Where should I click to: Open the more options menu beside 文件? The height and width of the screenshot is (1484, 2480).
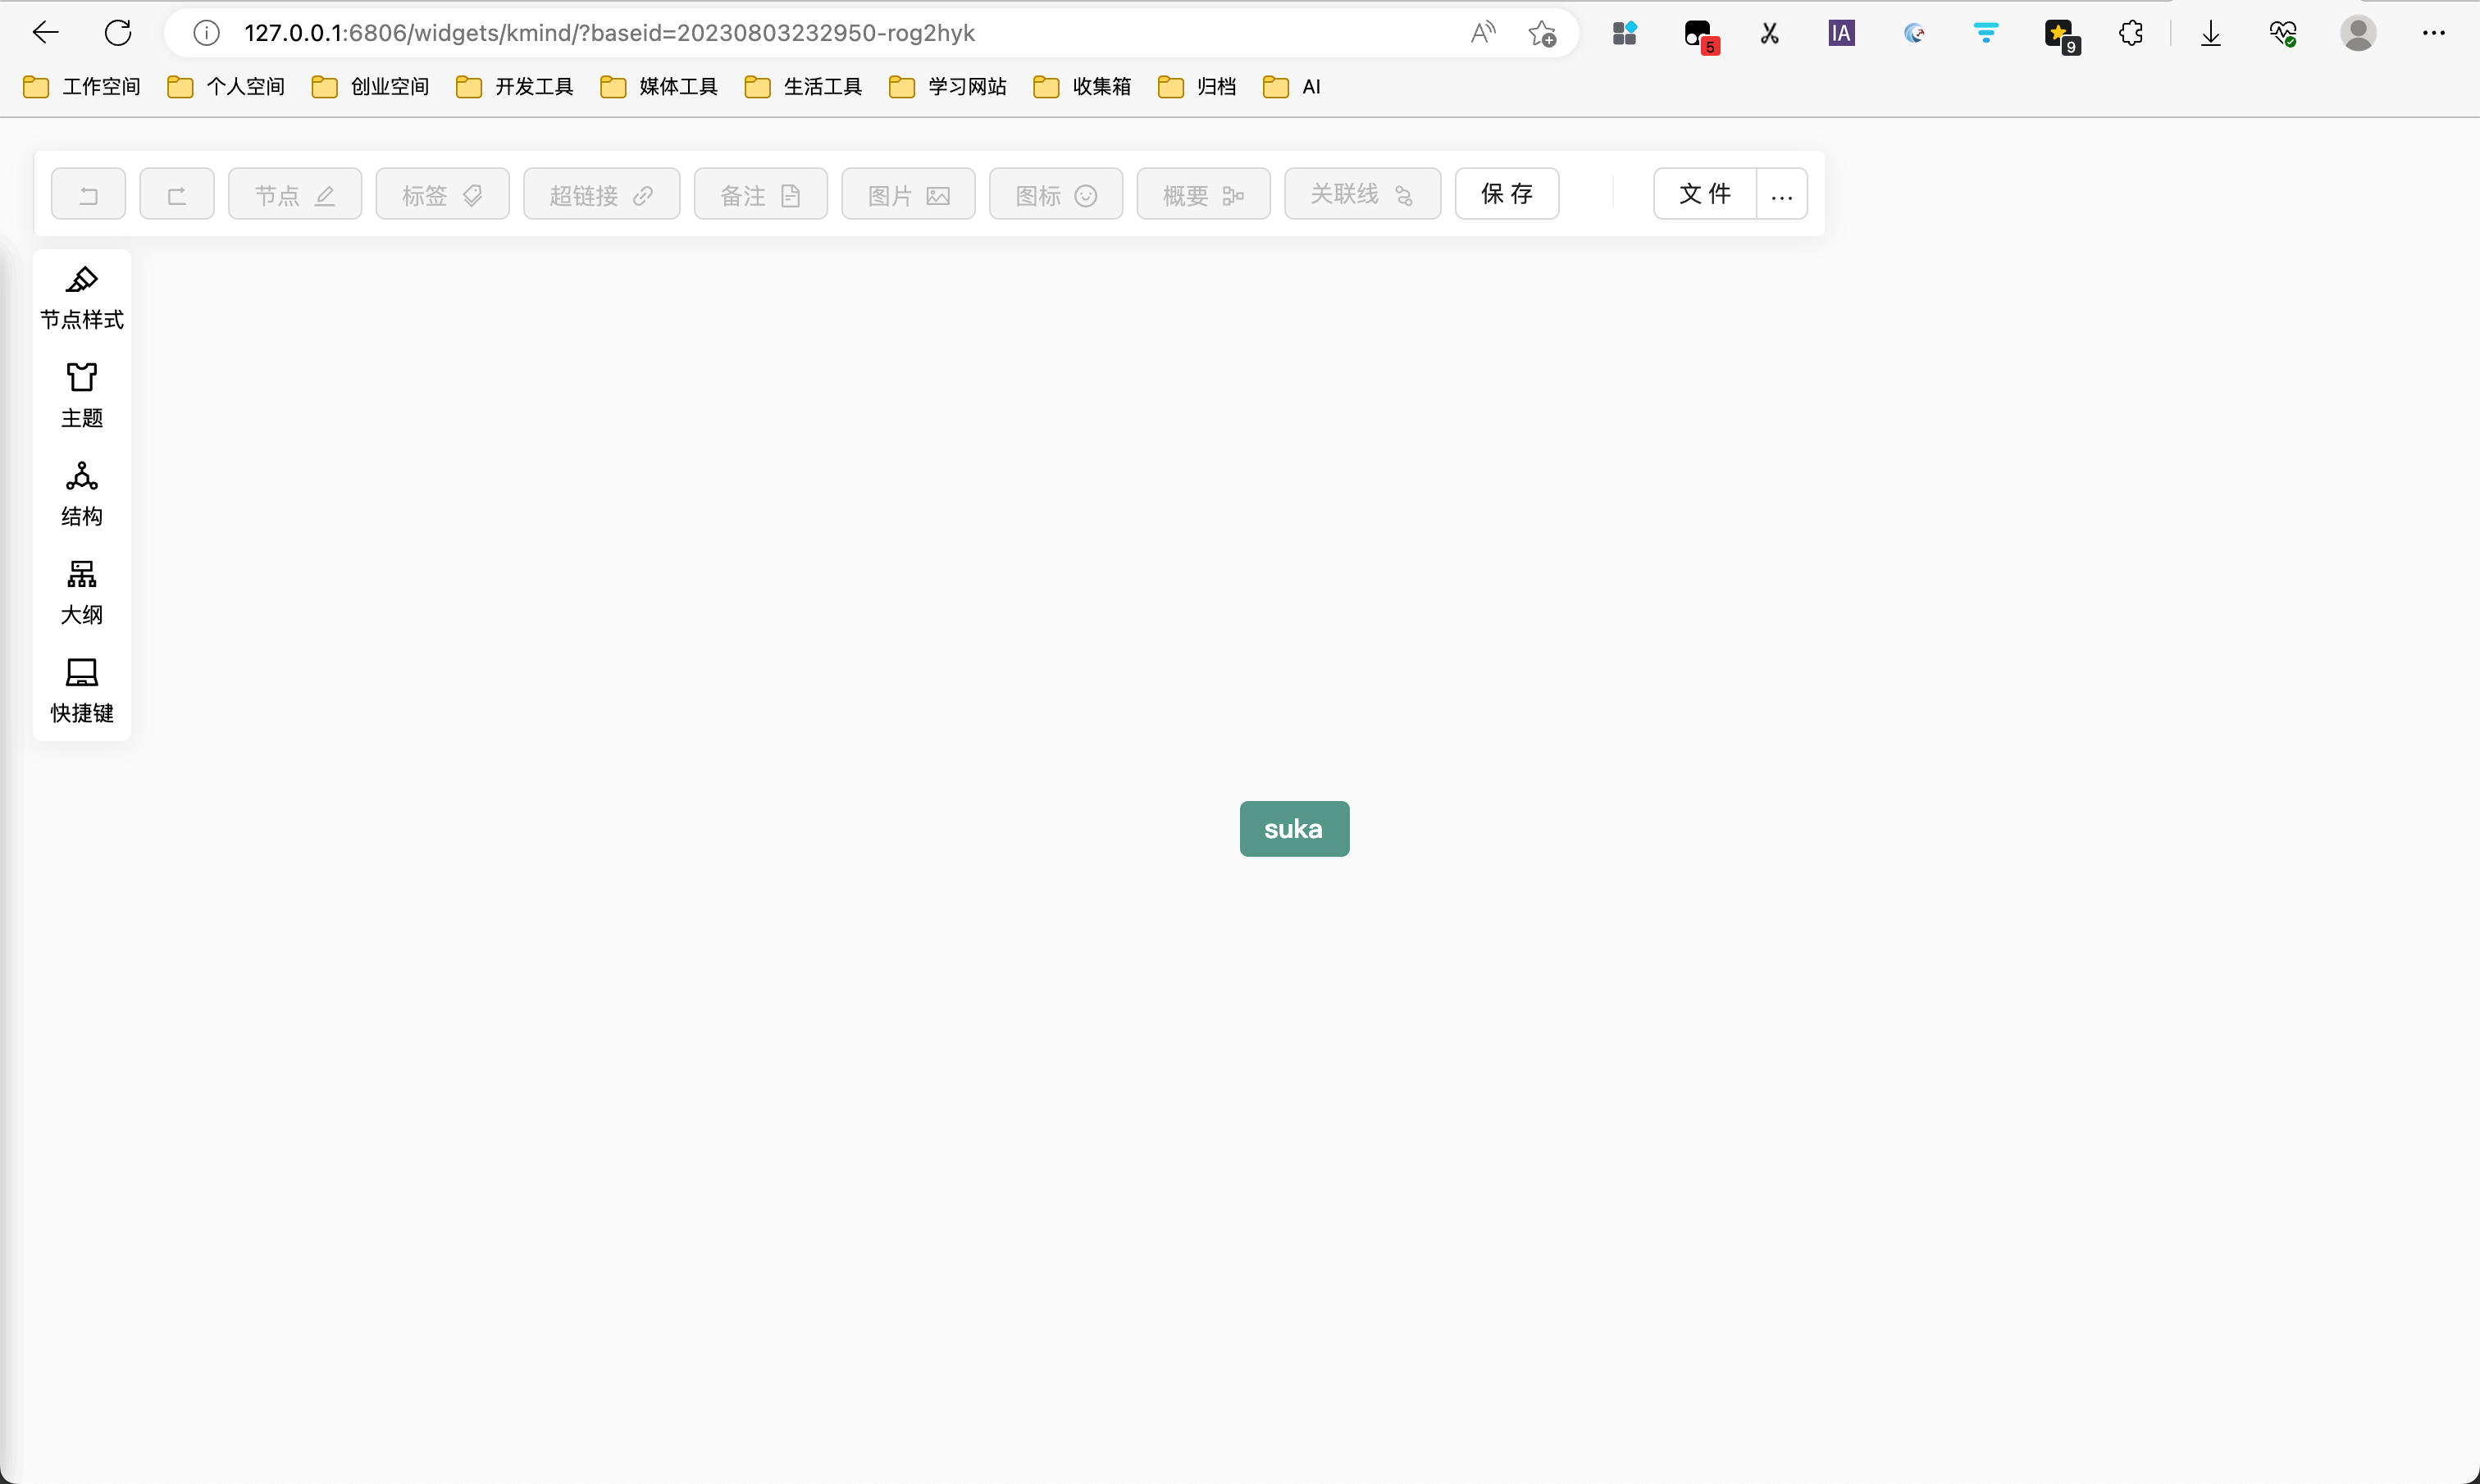[1781, 193]
